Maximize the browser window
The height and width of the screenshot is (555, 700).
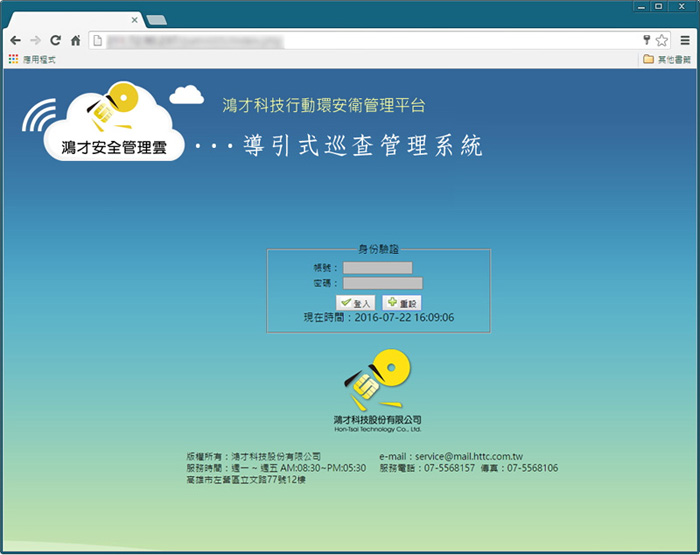click(658, 6)
